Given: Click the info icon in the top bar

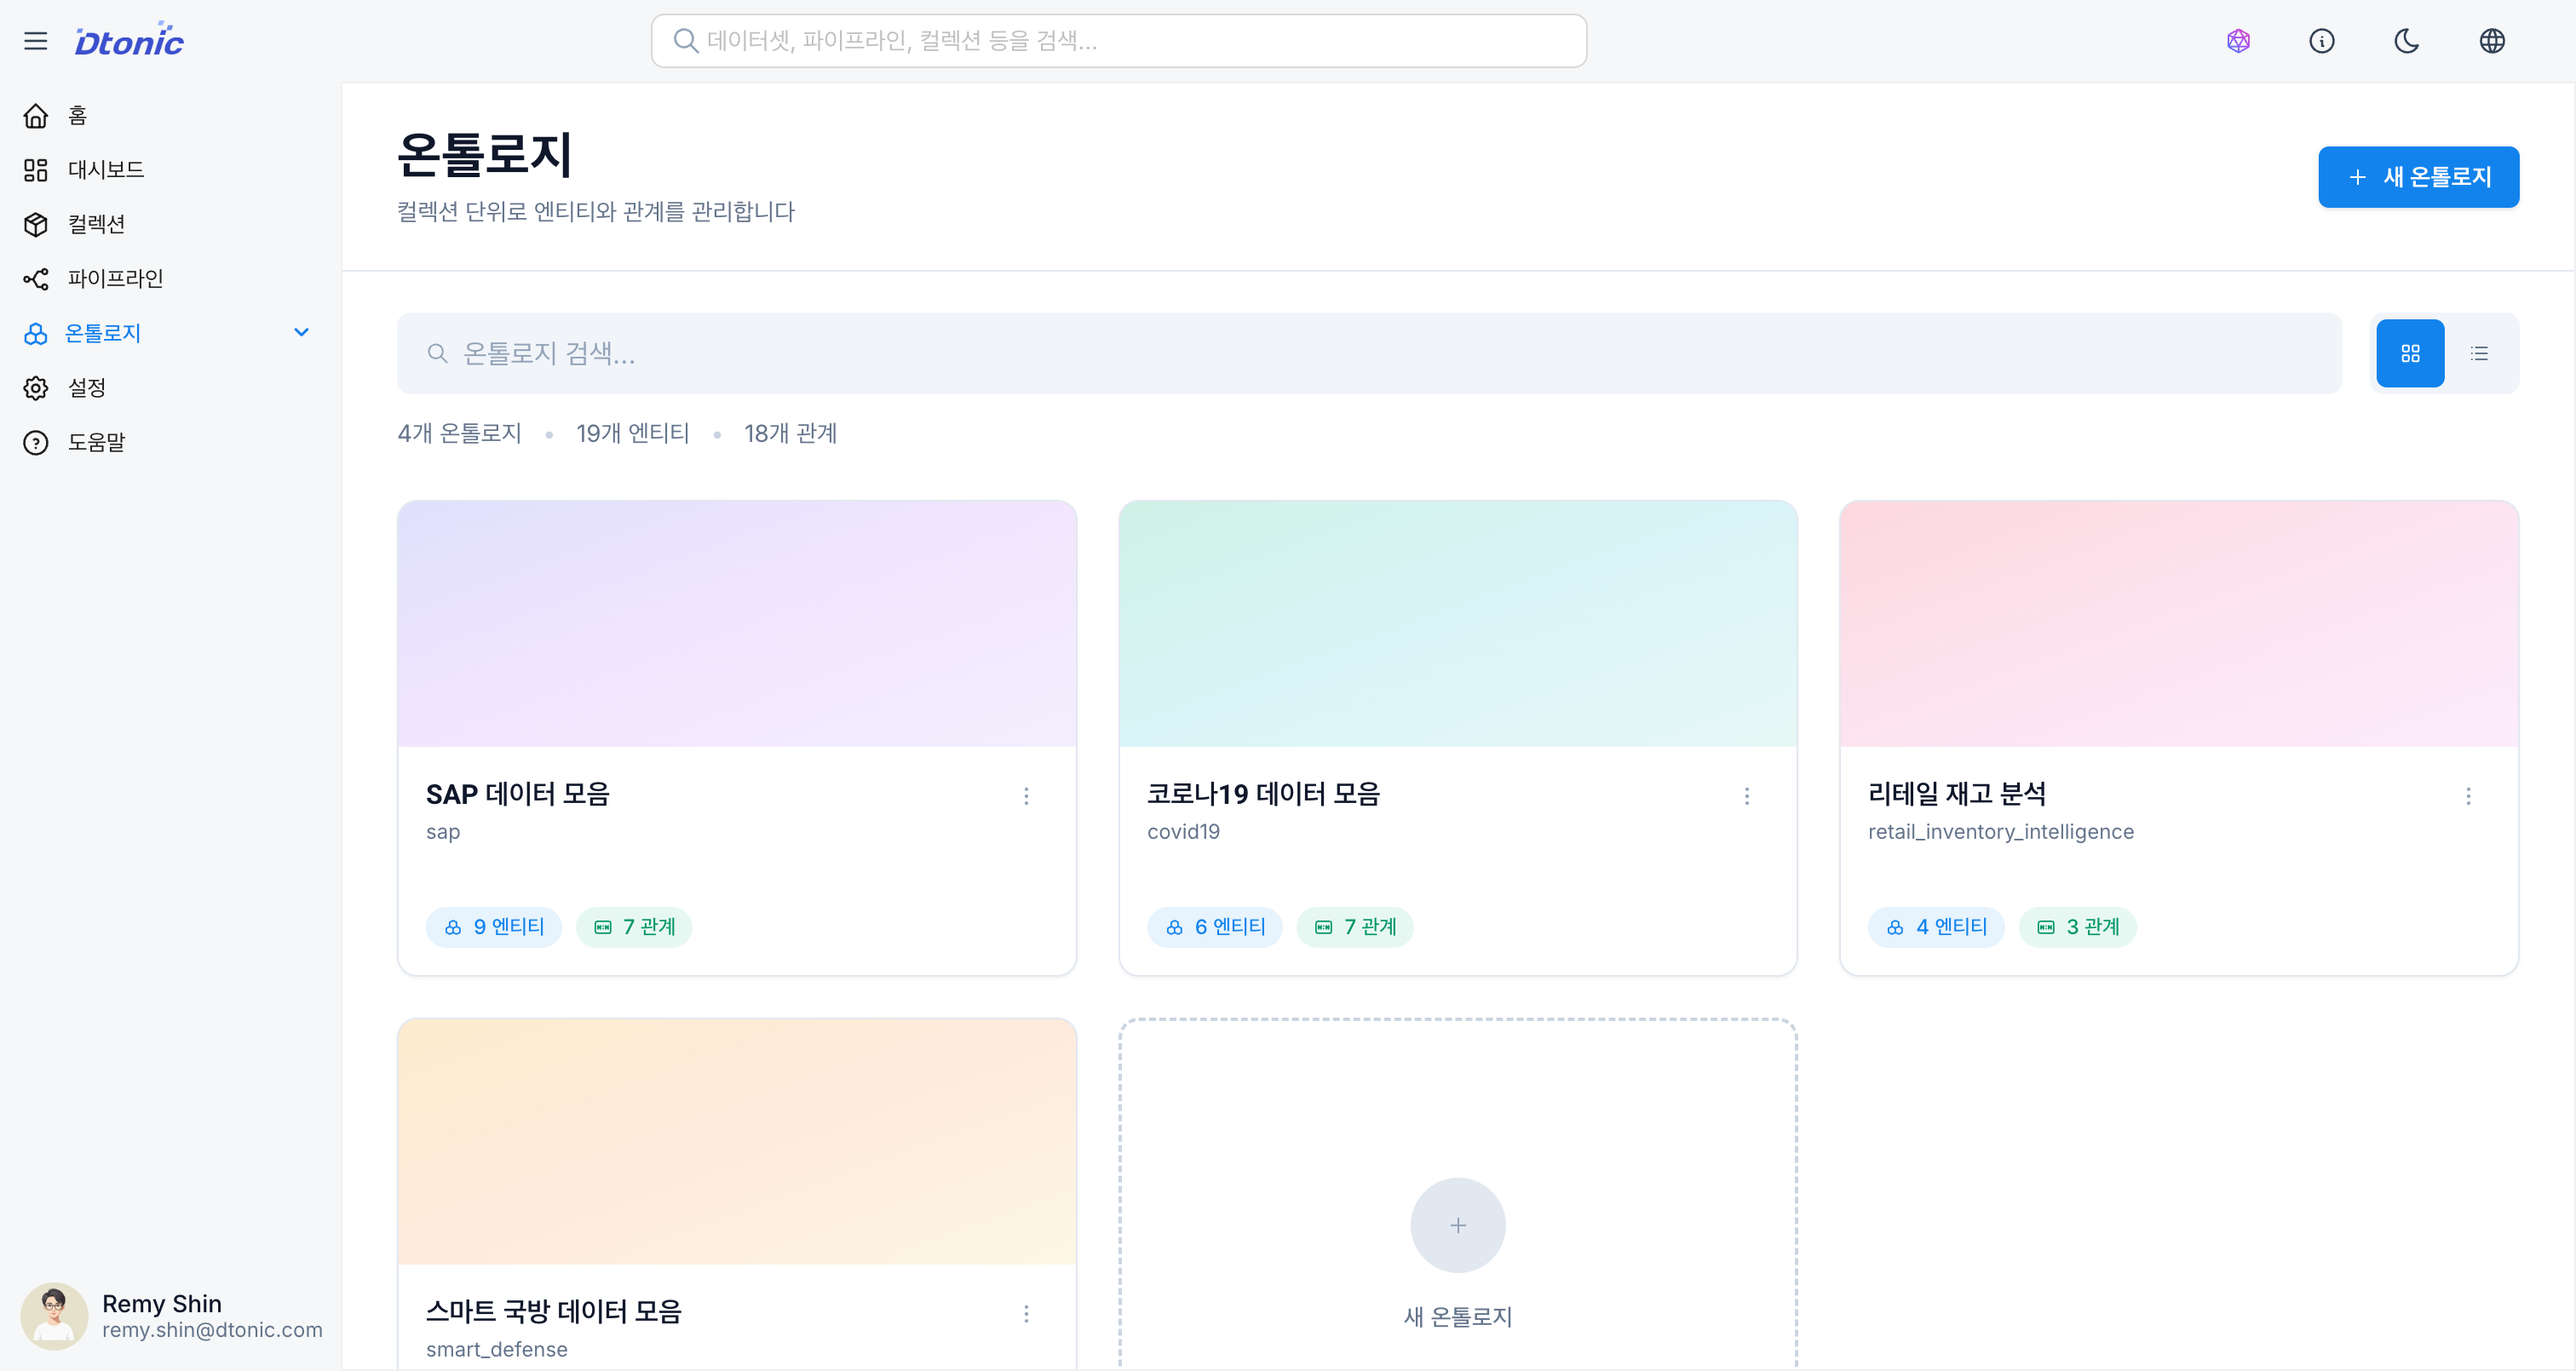Looking at the screenshot, I should 2322,41.
